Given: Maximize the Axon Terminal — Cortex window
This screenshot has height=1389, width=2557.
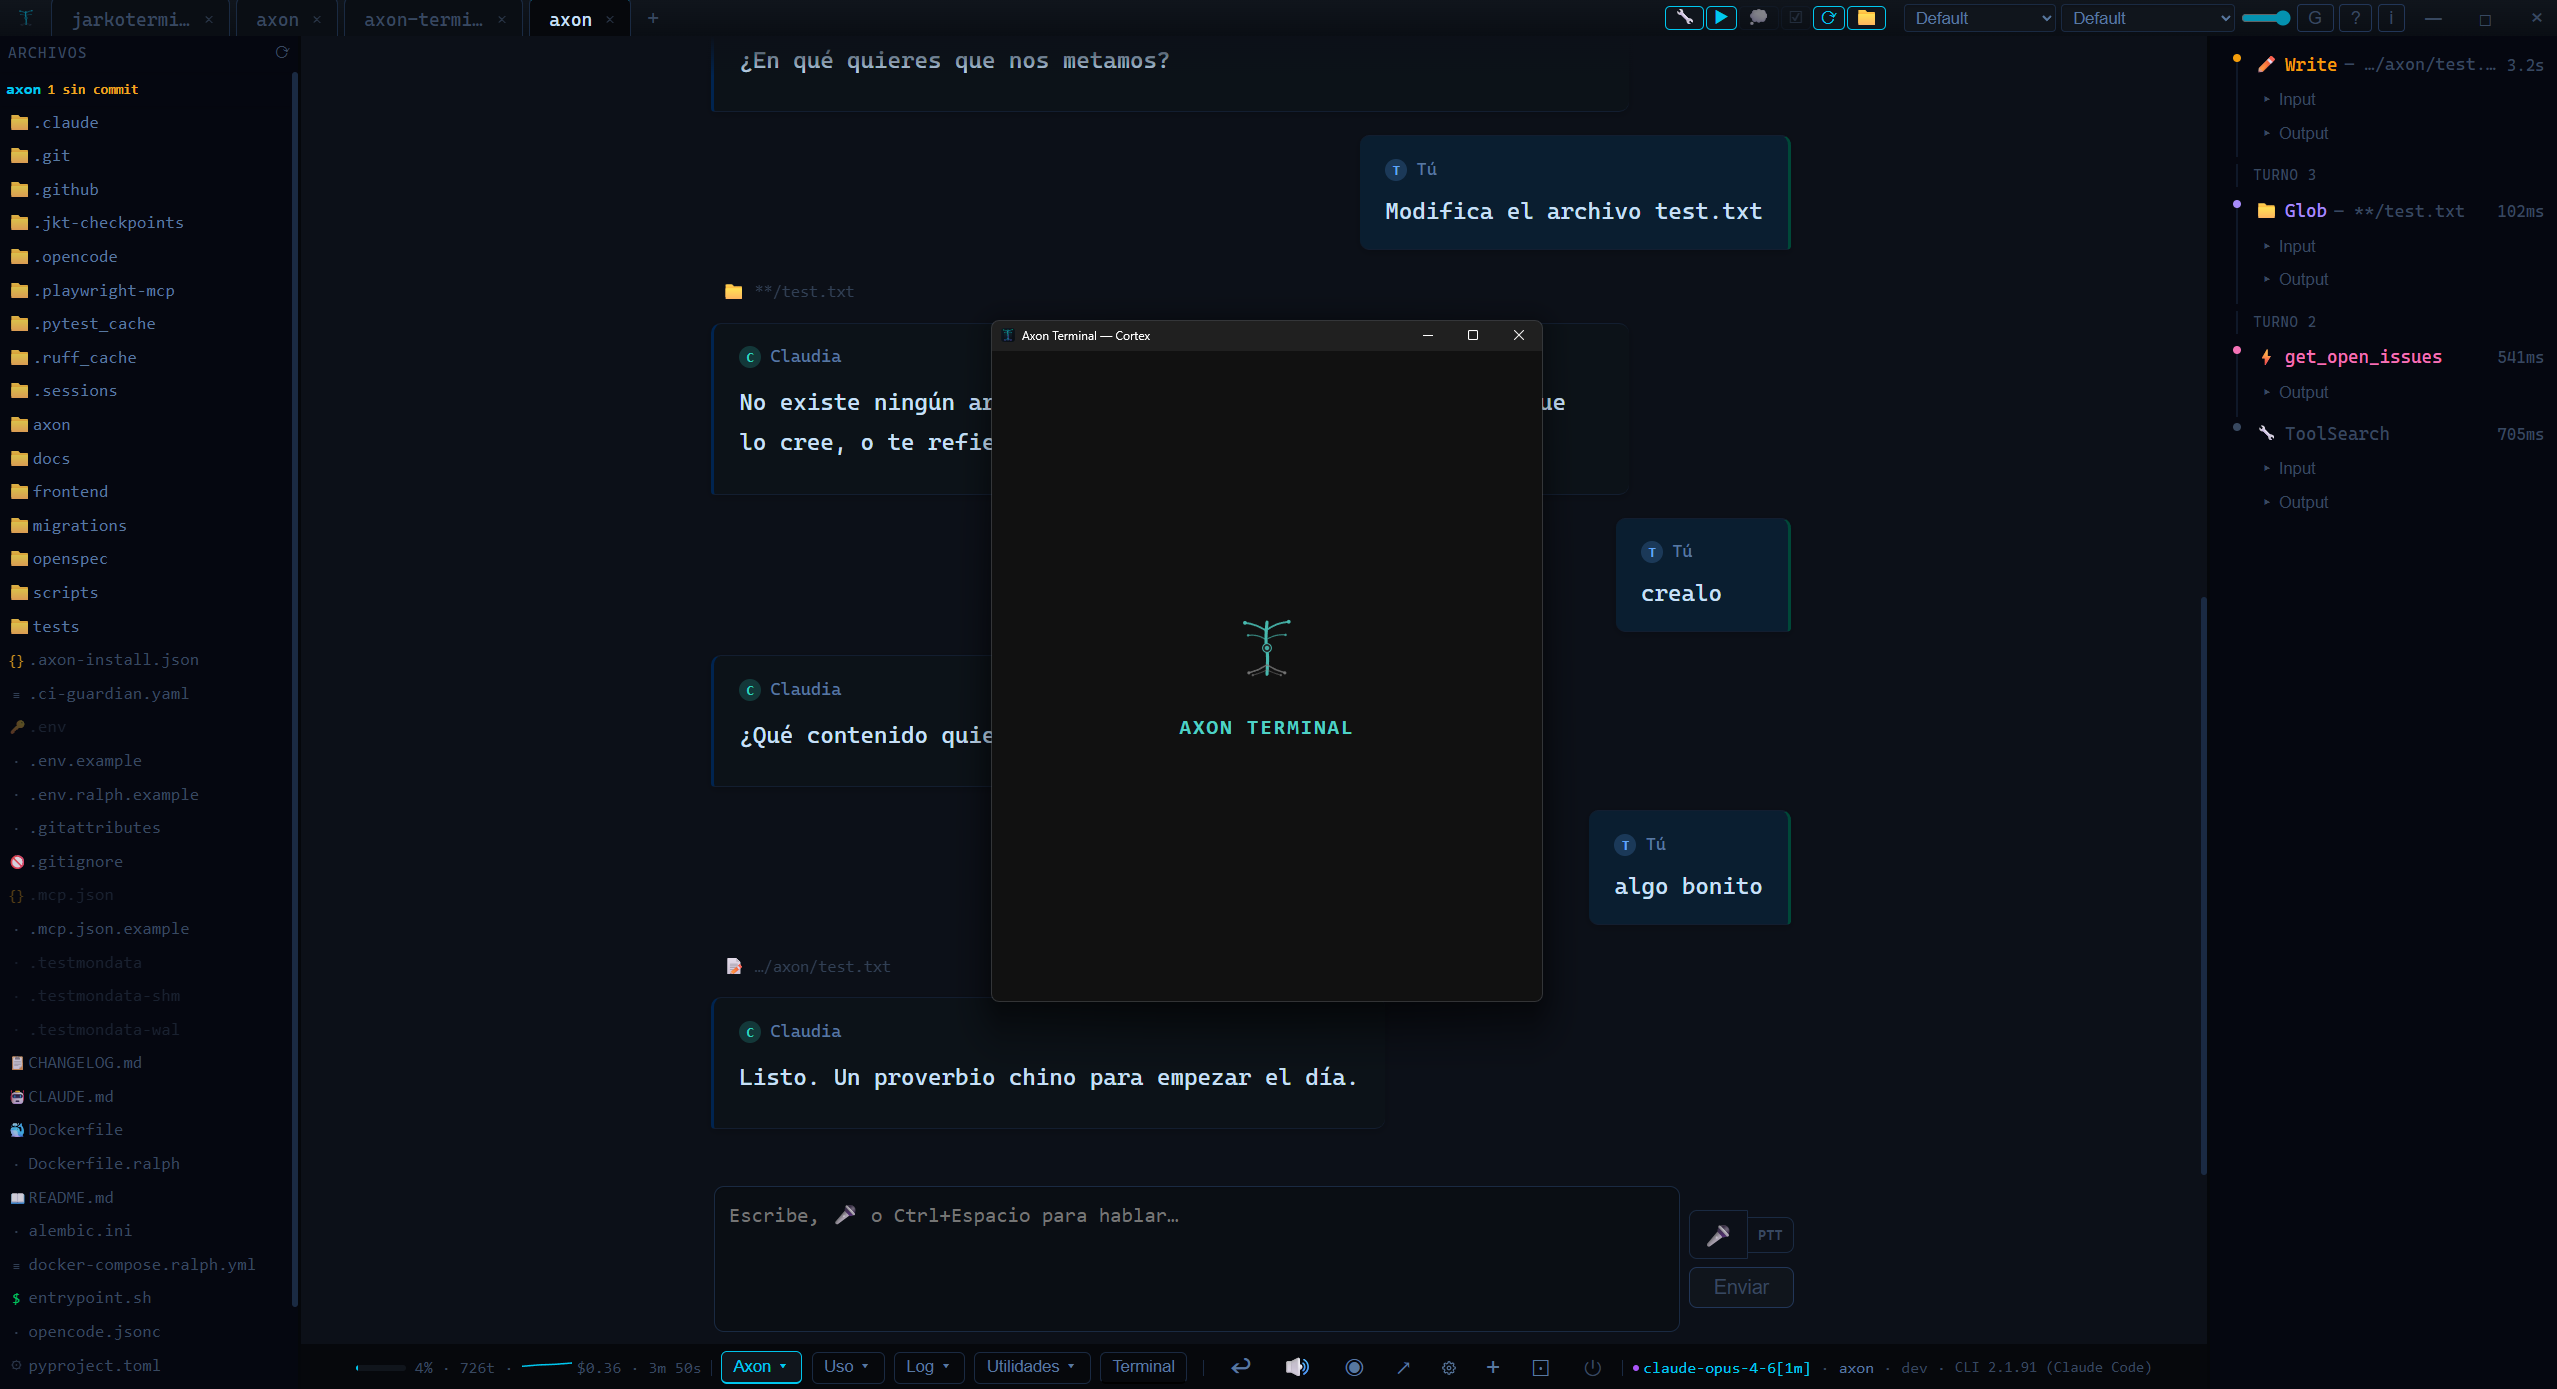Looking at the screenshot, I should coord(1473,335).
